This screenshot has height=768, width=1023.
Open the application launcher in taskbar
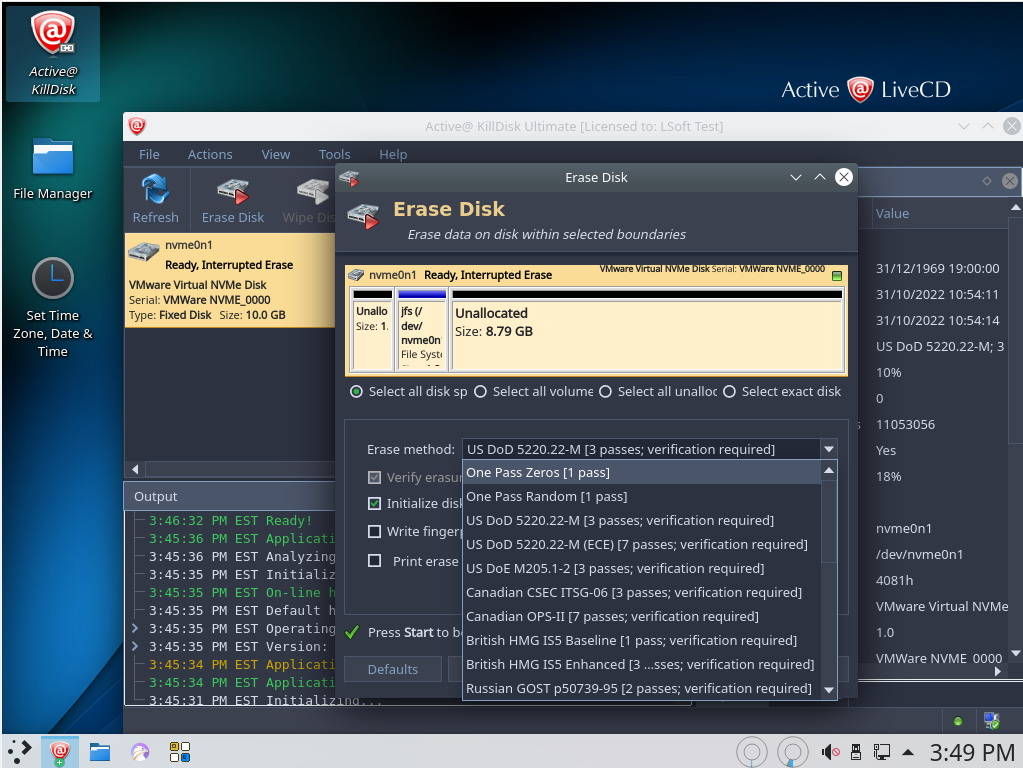(x=20, y=751)
